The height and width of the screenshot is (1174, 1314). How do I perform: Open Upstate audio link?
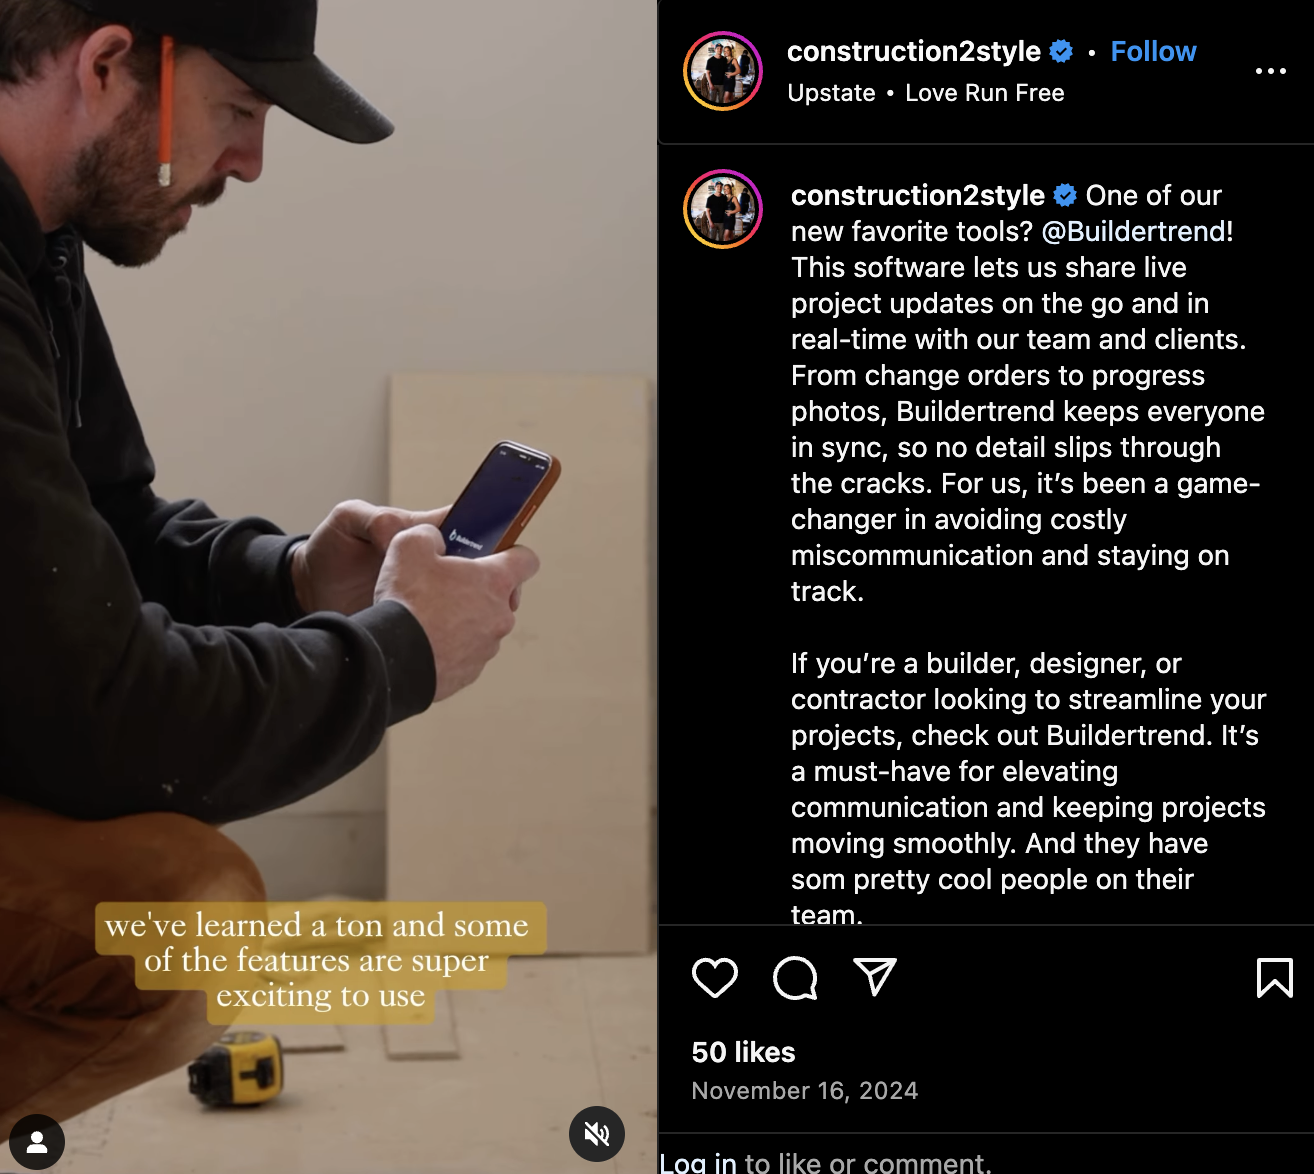pyautogui.click(x=831, y=93)
